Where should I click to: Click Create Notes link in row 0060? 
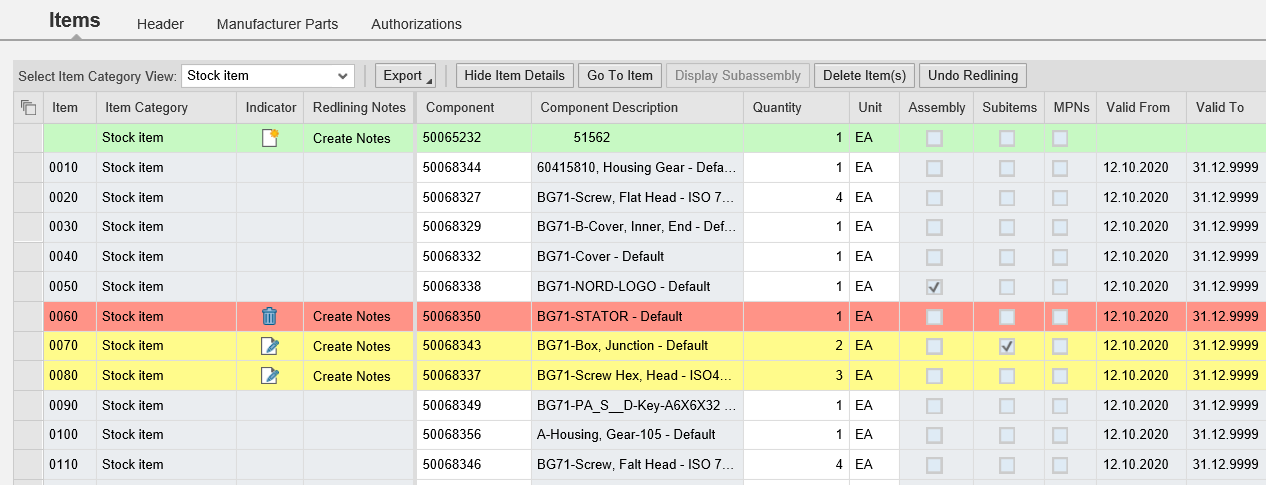click(x=352, y=316)
